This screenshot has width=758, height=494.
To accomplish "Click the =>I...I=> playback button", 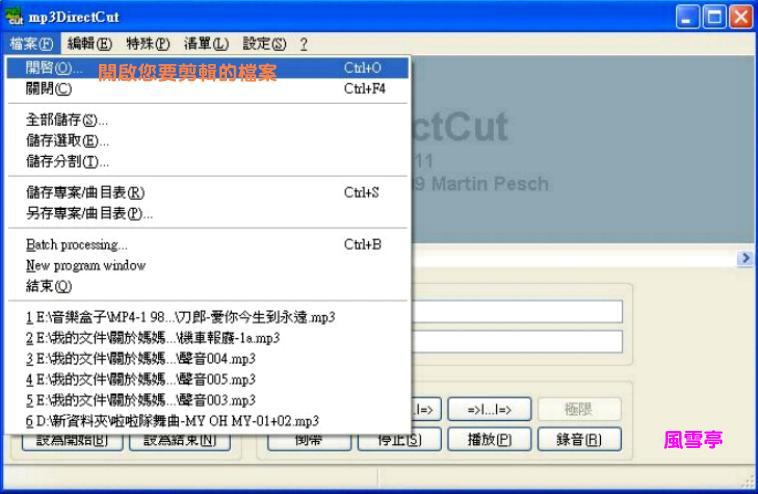I will [x=489, y=409].
